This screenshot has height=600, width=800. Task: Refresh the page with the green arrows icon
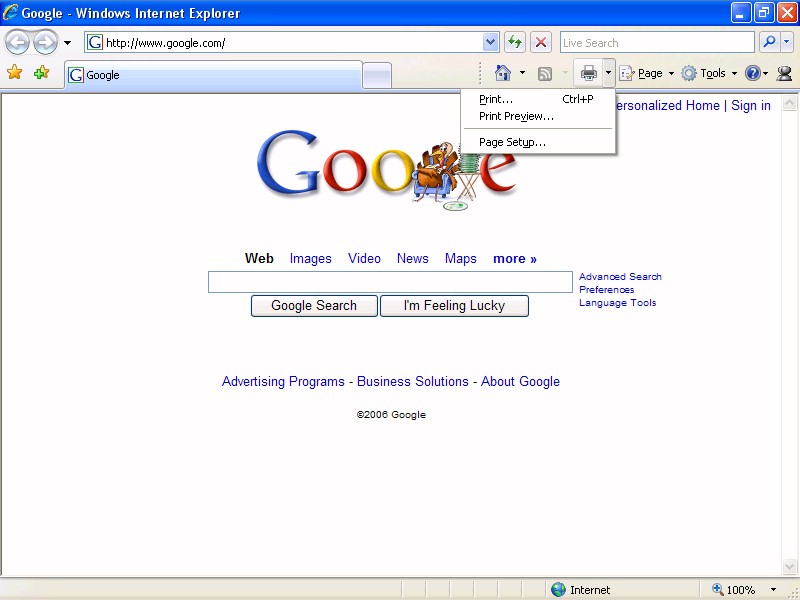[x=515, y=42]
